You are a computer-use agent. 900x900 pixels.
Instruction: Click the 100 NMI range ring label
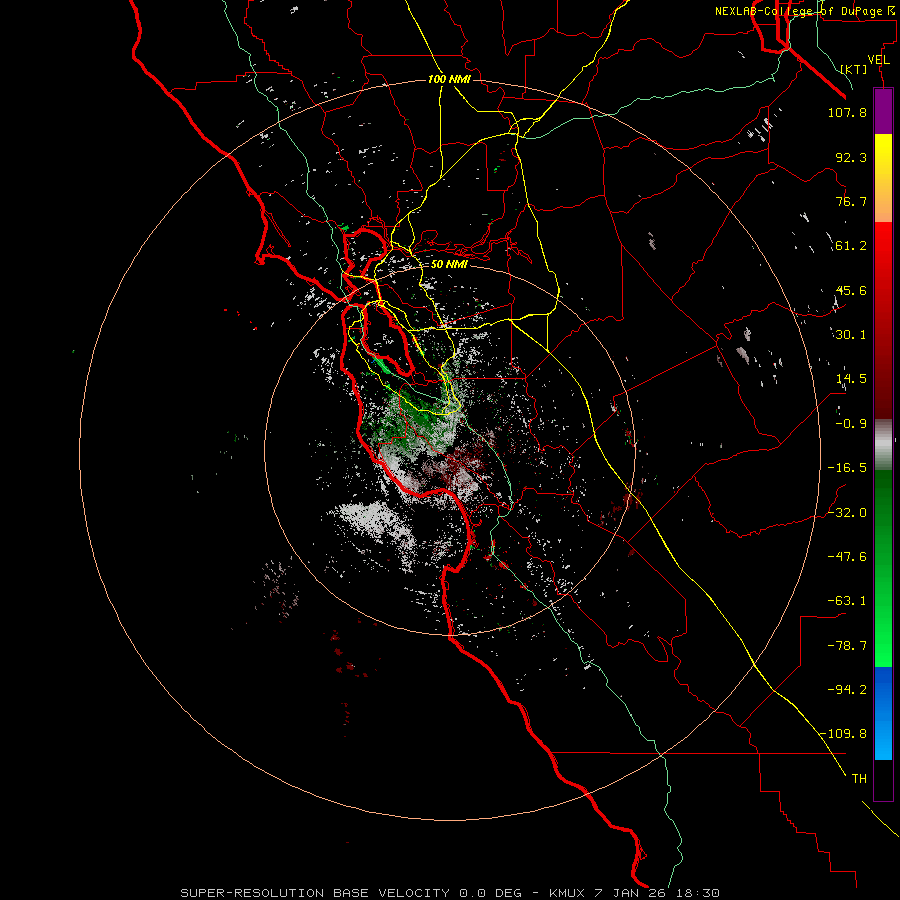[449, 79]
